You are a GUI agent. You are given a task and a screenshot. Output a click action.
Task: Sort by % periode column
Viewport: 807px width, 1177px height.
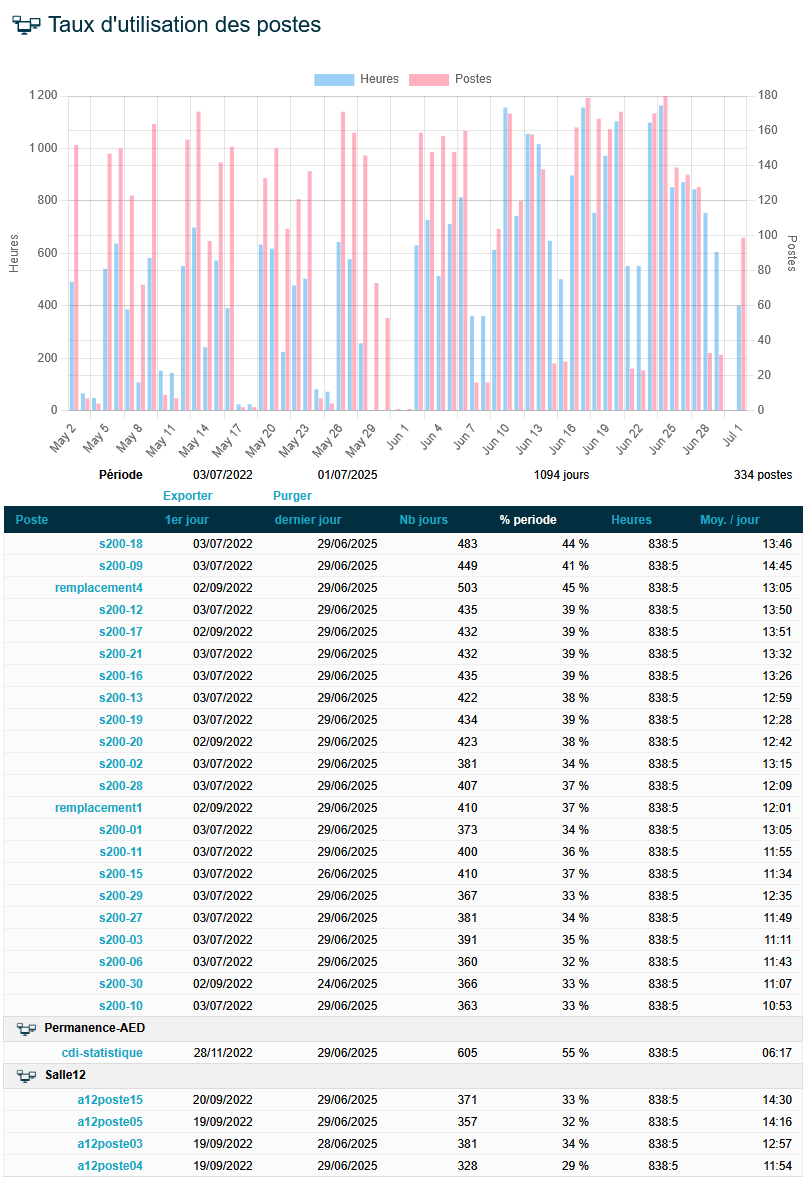coord(528,520)
